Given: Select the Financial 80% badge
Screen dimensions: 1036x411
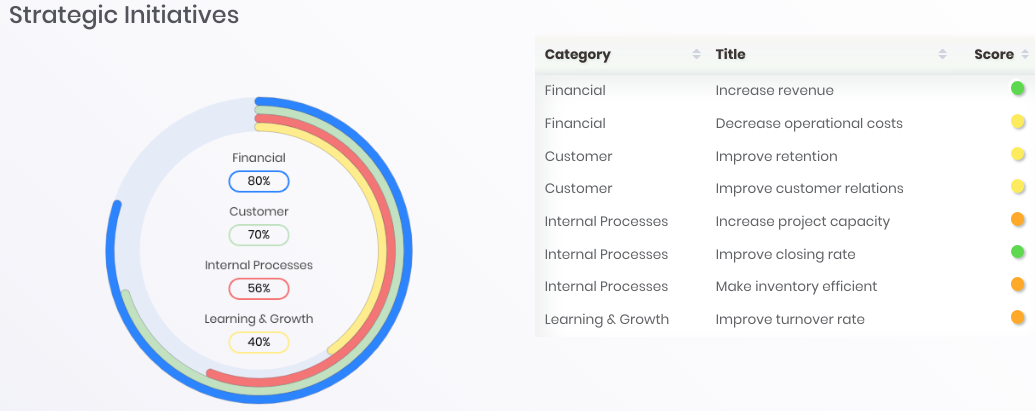Looking at the screenshot, I should 259,181.
